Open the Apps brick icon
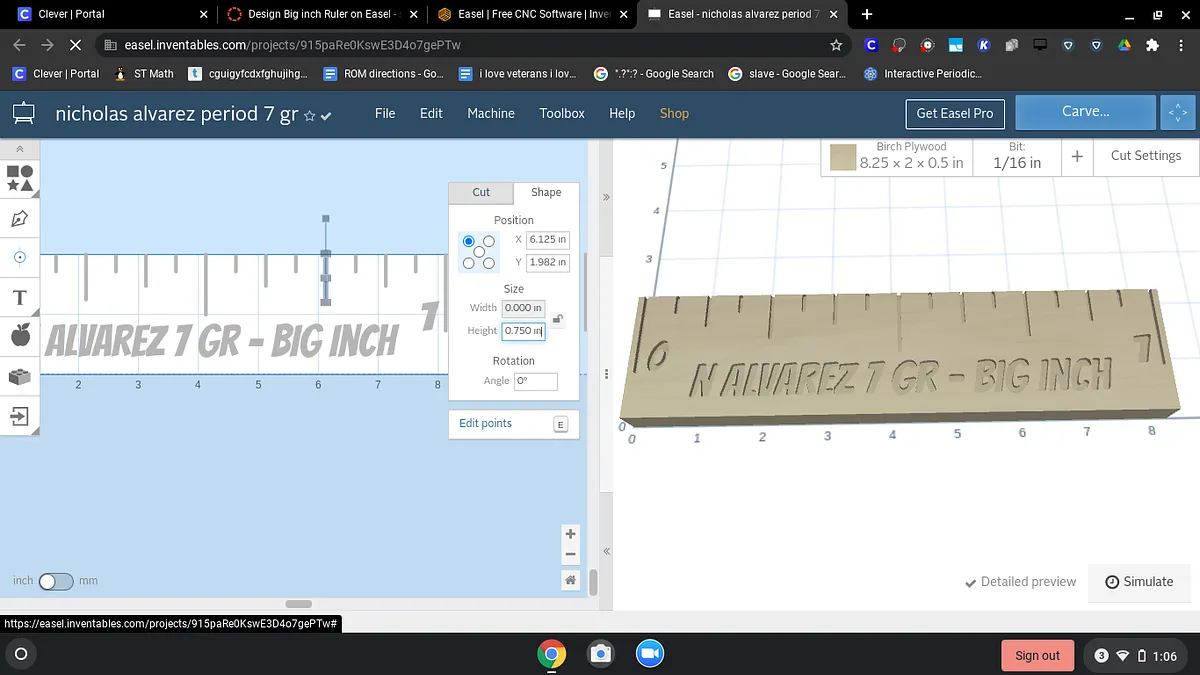1200x675 pixels. pyautogui.click(x=20, y=376)
